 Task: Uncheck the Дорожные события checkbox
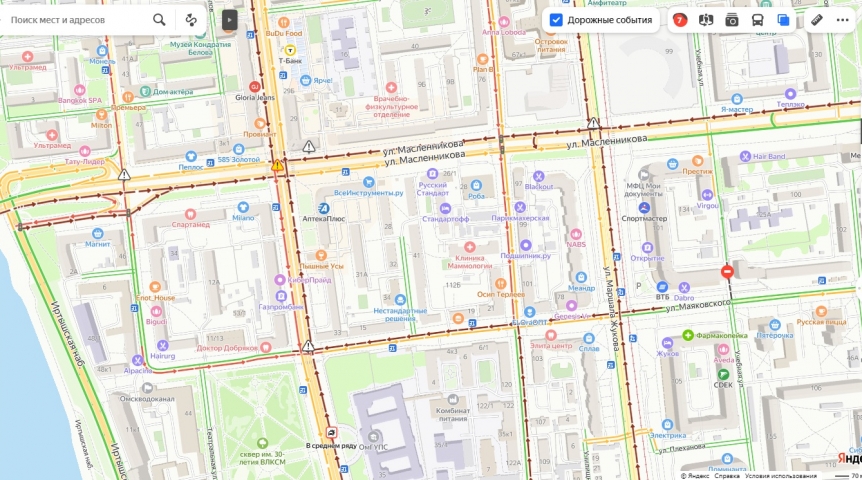pyautogui.click(x=556, y=20)
